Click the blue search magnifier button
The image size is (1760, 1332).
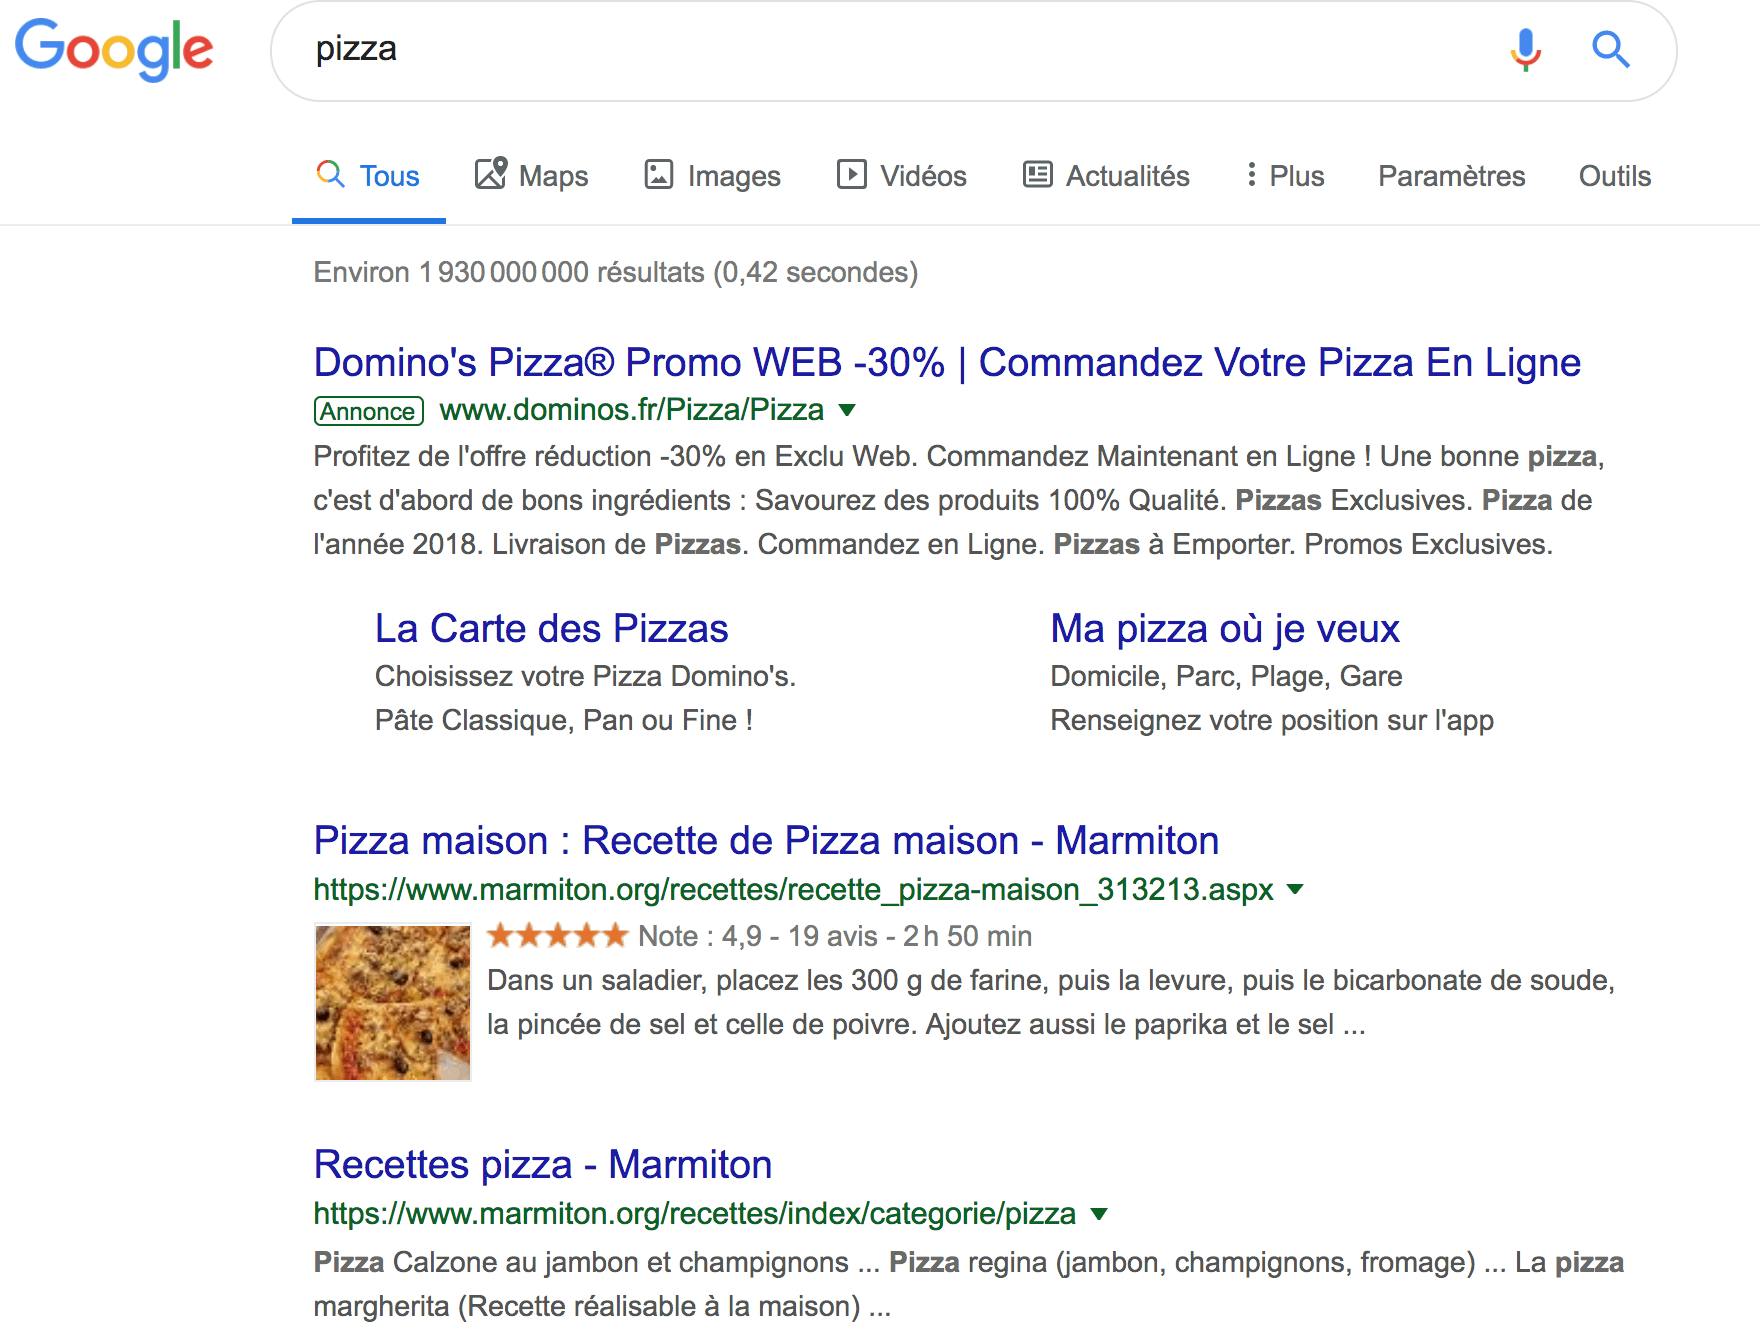coord(1610,49)
